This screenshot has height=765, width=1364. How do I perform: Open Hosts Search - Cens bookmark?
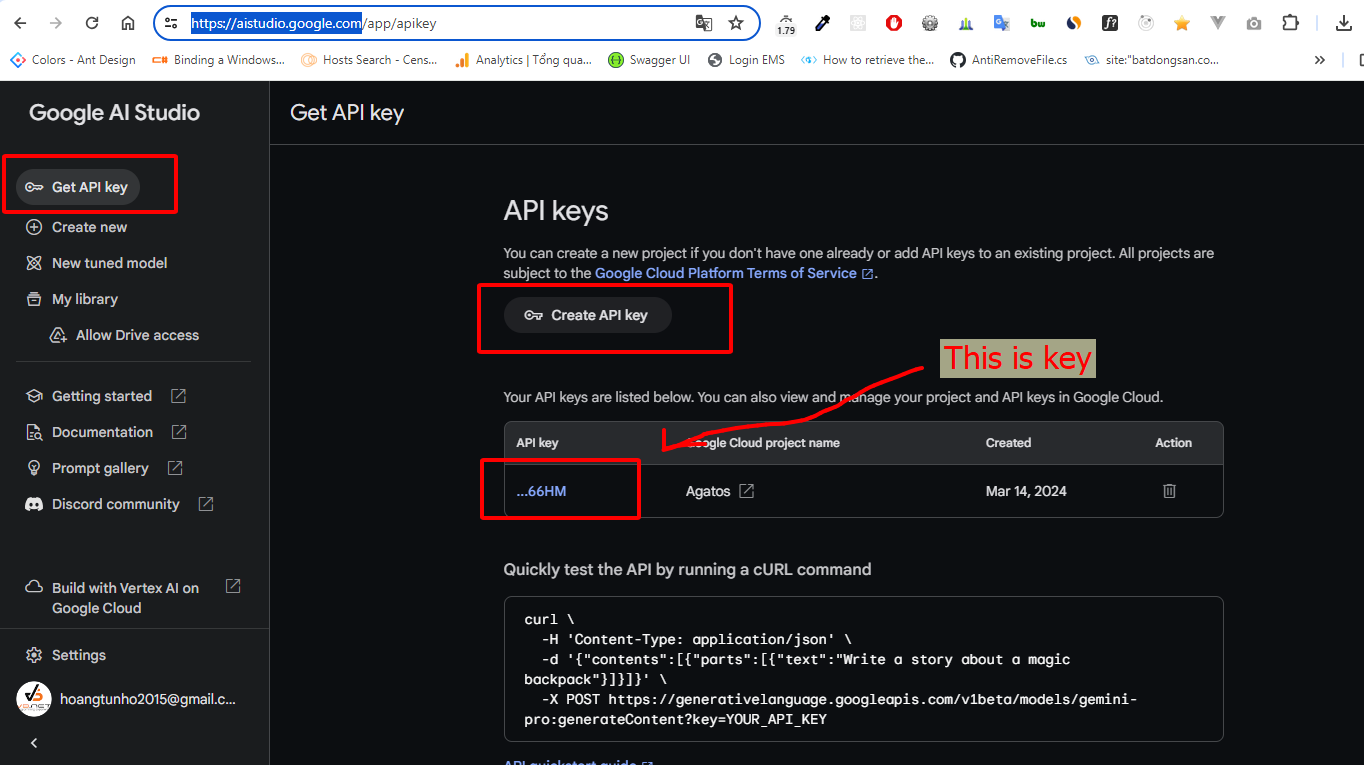[370, 60]
